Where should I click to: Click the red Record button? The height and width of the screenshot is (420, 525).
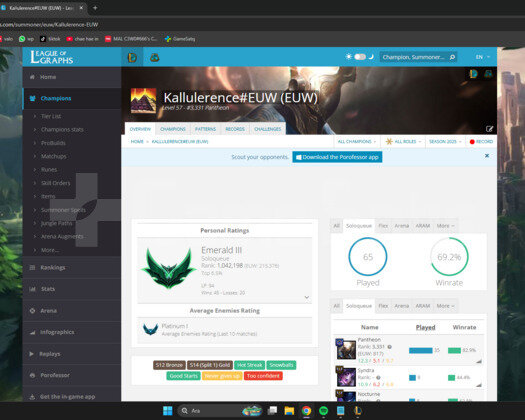[481, 142]
